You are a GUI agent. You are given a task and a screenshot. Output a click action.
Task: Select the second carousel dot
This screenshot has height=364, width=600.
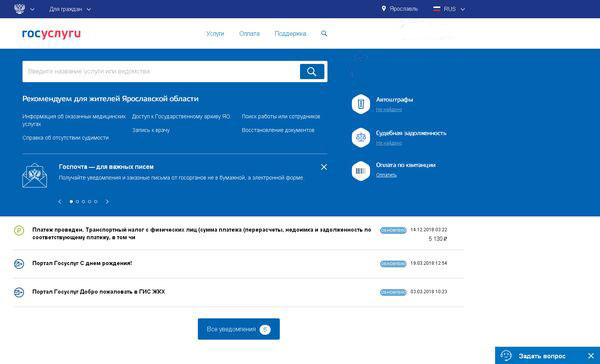(x=77, y=202)
